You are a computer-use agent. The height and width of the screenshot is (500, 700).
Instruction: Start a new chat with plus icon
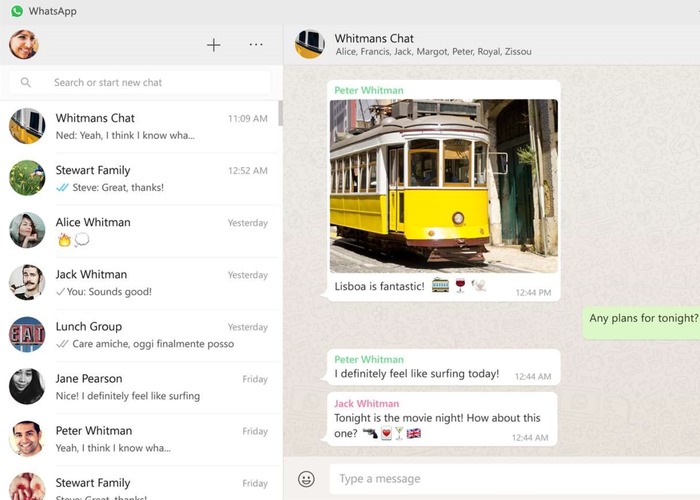tap(214, 45)
